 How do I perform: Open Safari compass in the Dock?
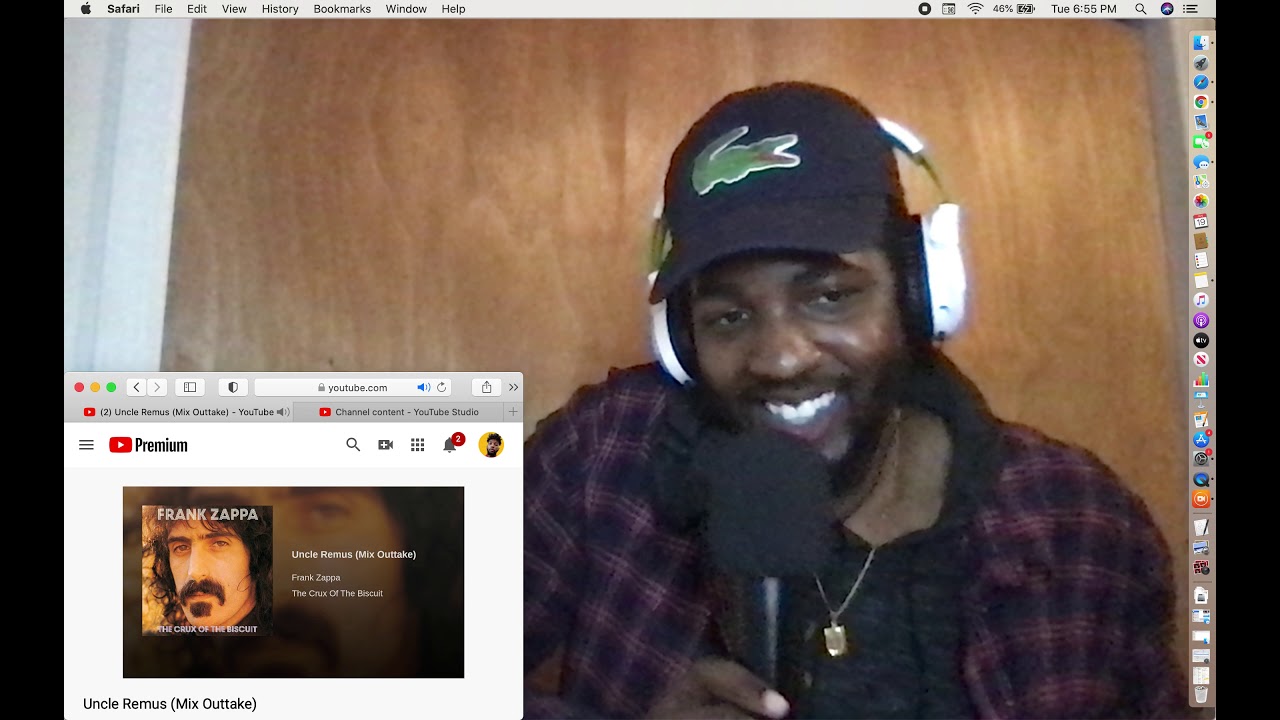tap(1201, 82)
